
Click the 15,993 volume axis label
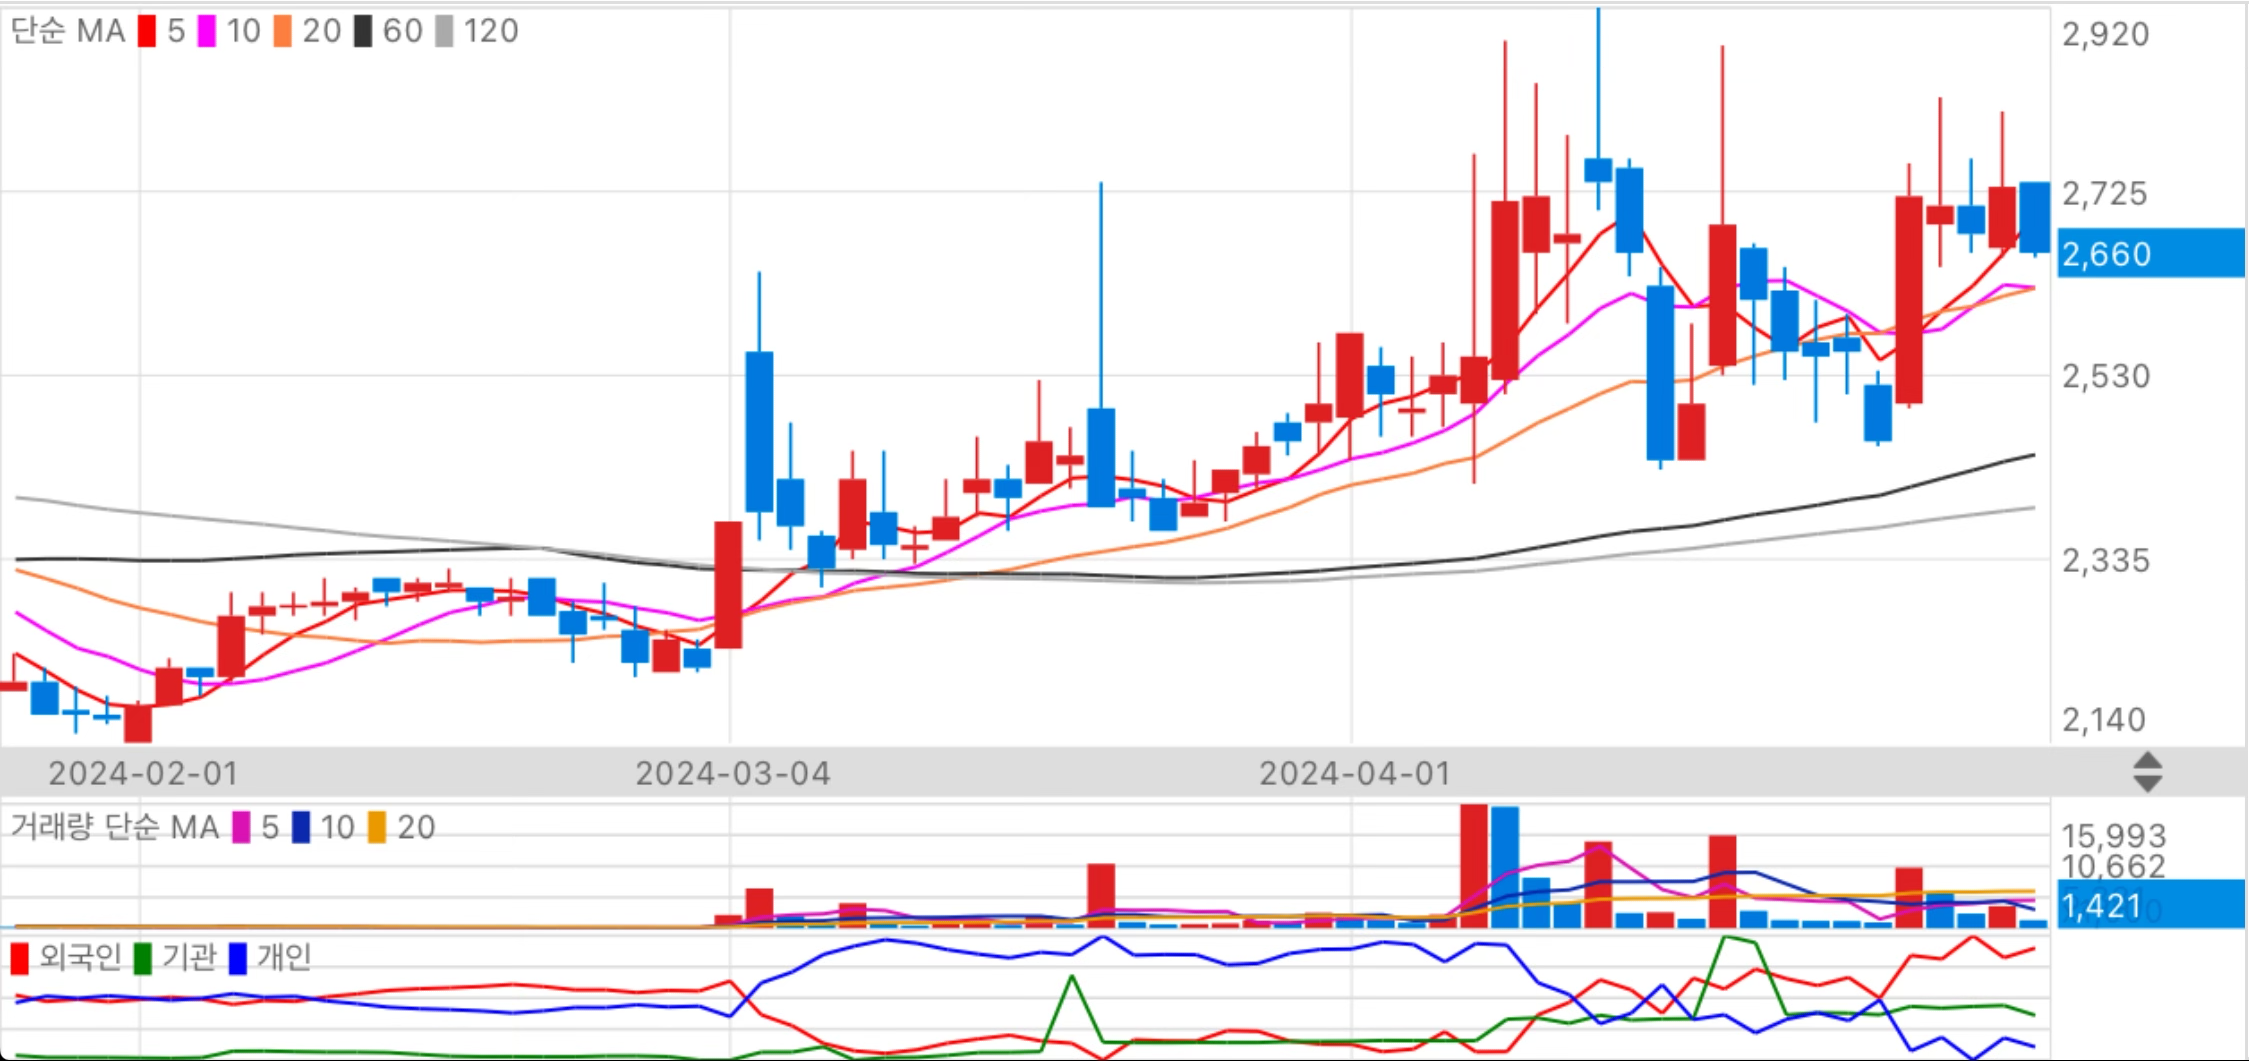point(2114,835)
